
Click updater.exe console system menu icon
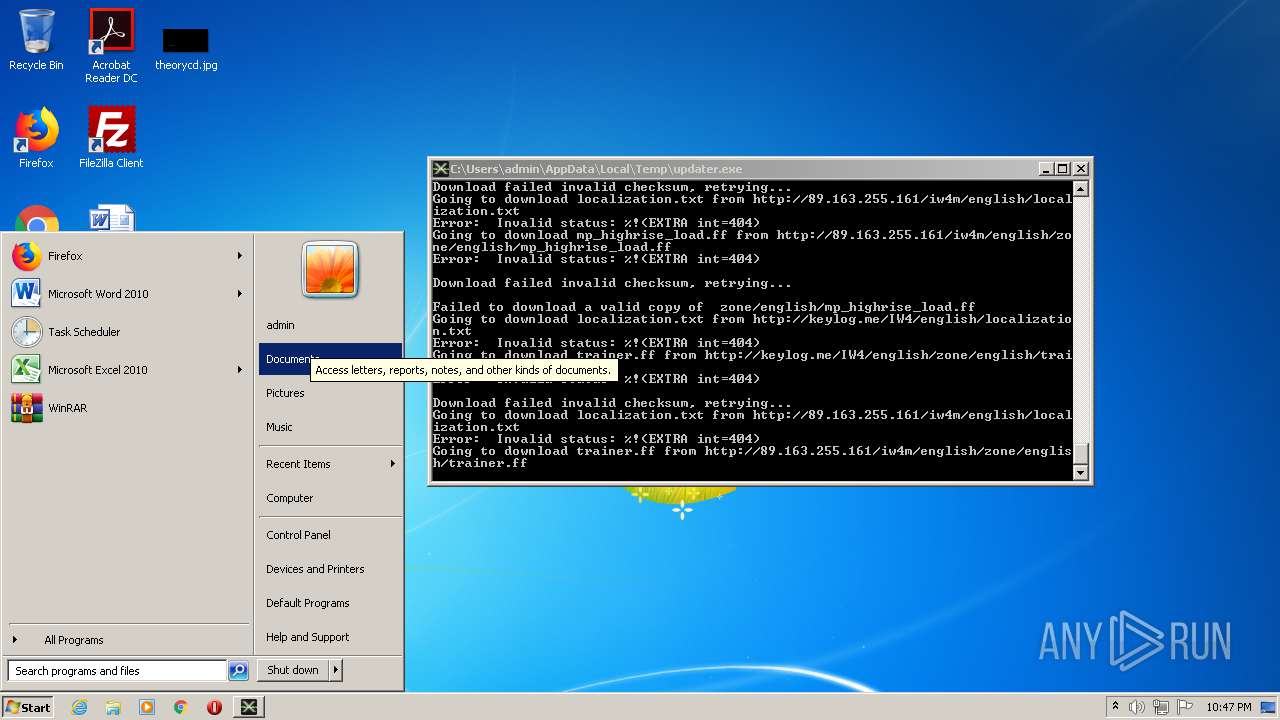(440, 169)
